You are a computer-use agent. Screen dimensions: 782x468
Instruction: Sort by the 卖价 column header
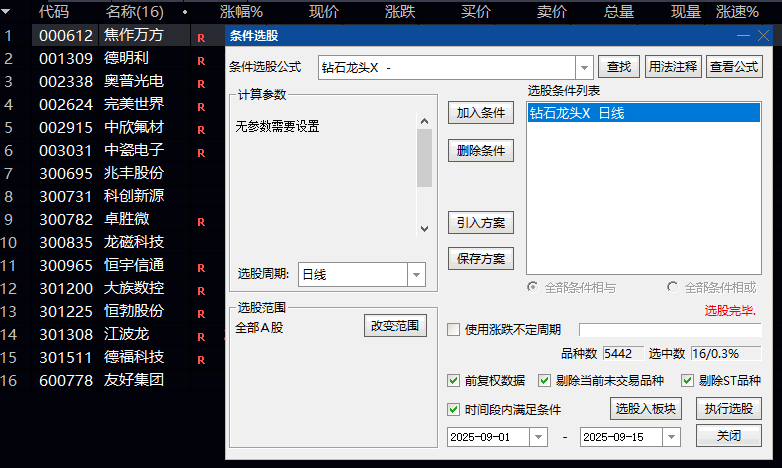click(552, 11)
